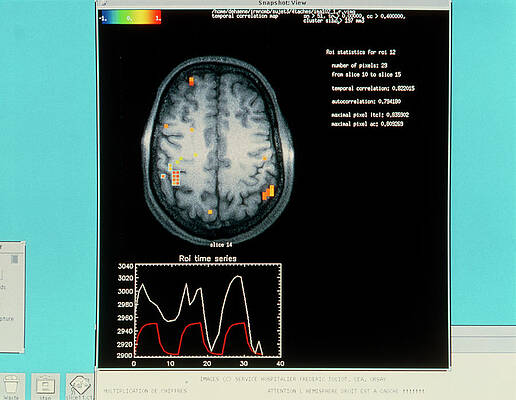Click the activation cluster at top of brain

pos(191,81)
